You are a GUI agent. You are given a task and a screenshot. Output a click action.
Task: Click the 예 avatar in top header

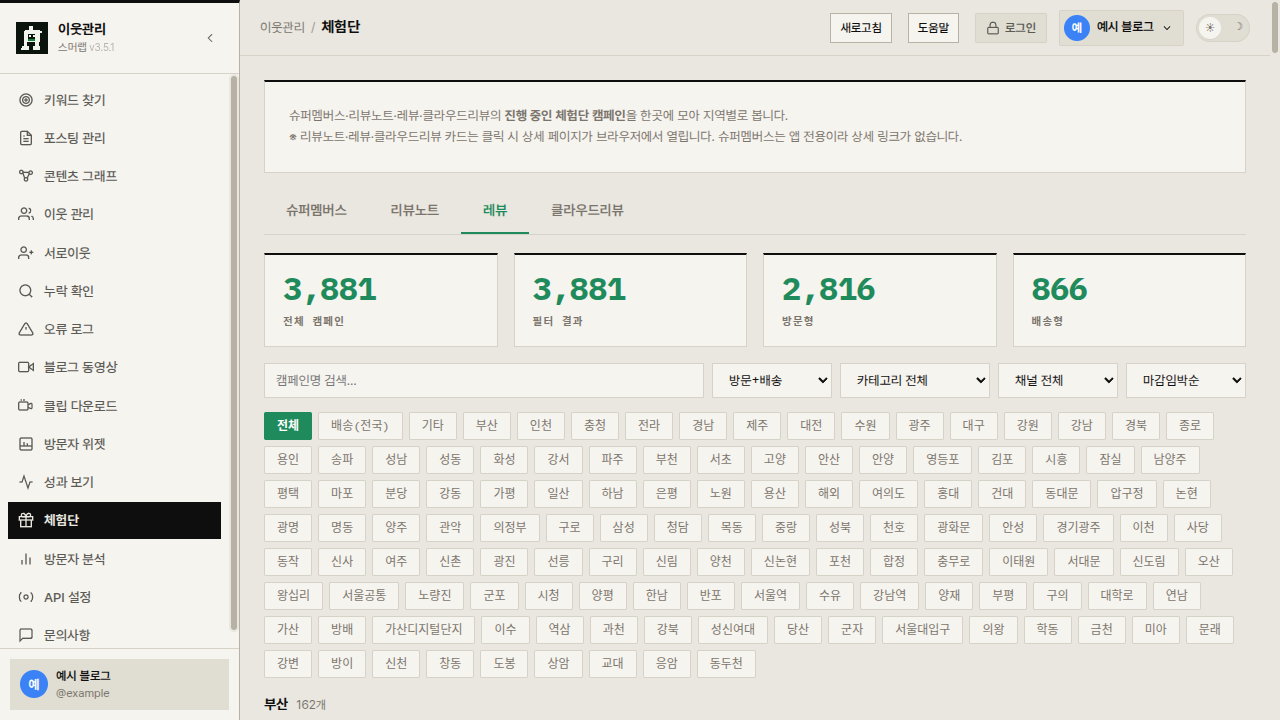pos(1077,28)
